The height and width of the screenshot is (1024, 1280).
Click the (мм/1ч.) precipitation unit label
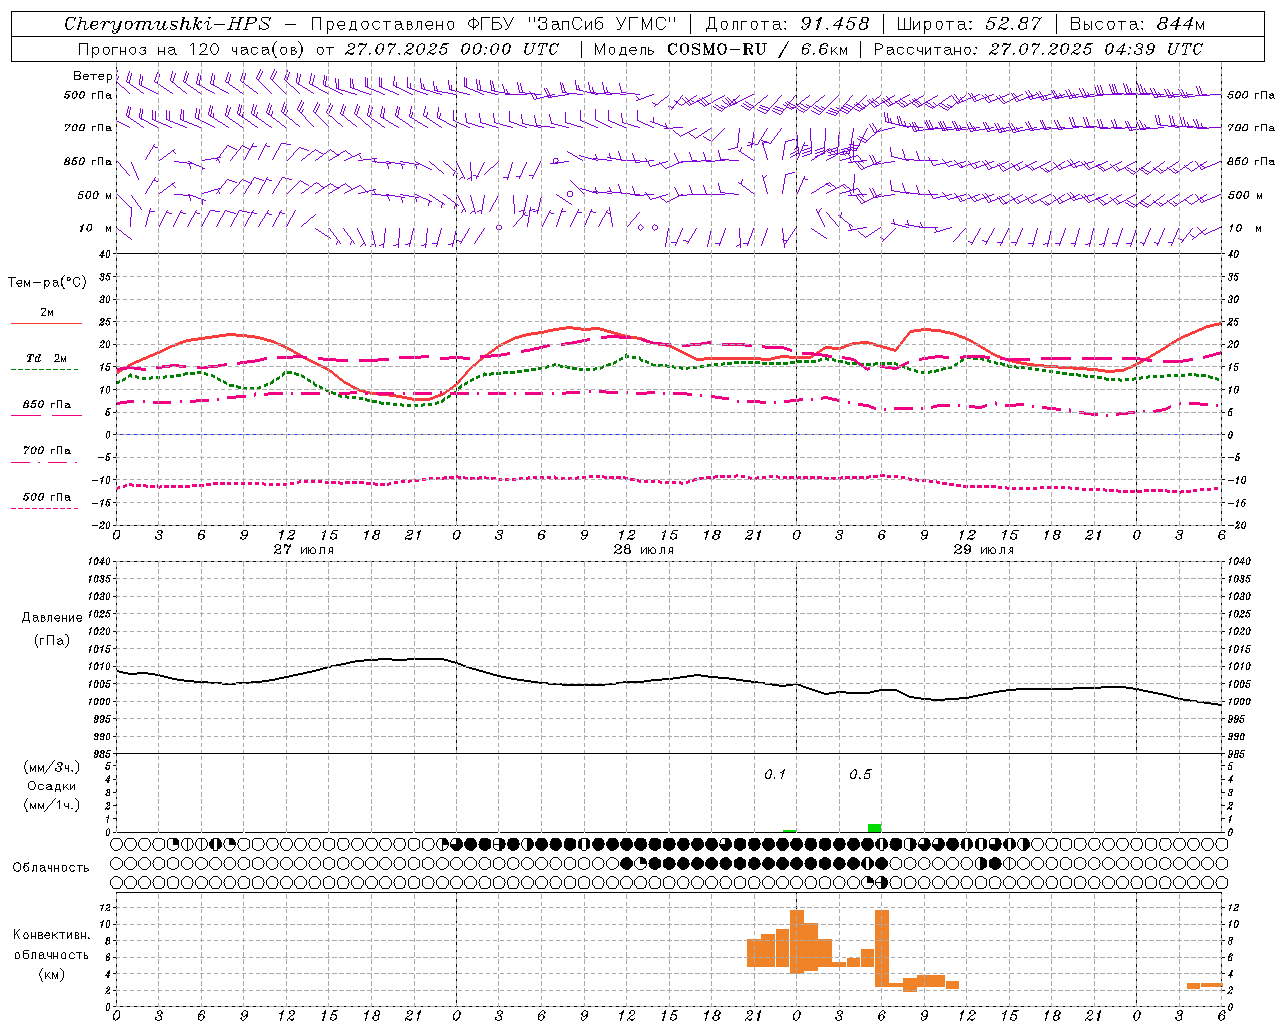point(52,805)
